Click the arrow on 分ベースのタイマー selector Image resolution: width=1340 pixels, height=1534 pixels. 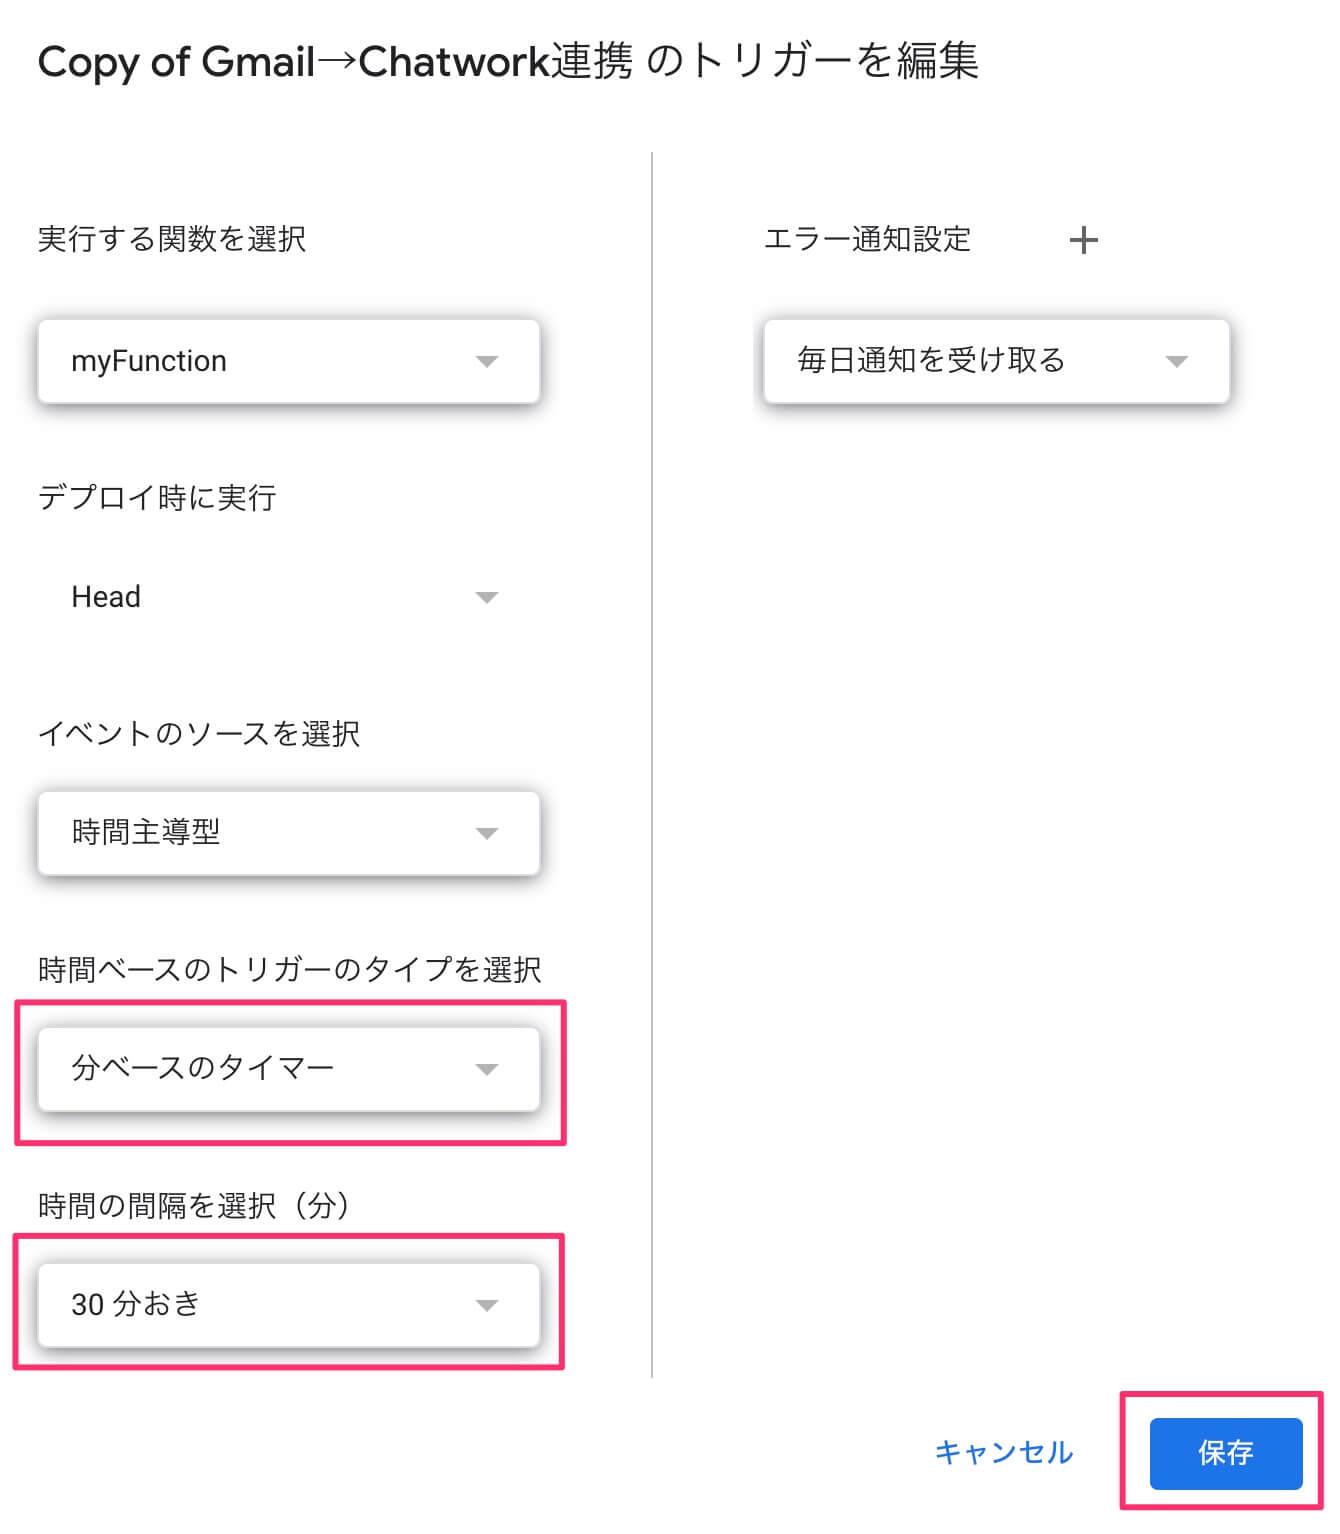488,1069
